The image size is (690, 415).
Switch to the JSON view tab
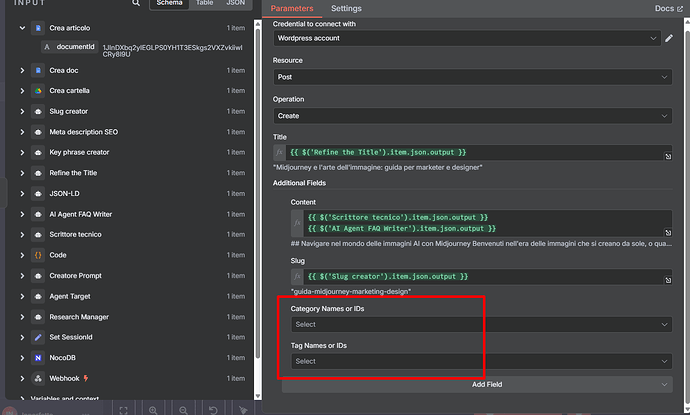coord(235,3)
